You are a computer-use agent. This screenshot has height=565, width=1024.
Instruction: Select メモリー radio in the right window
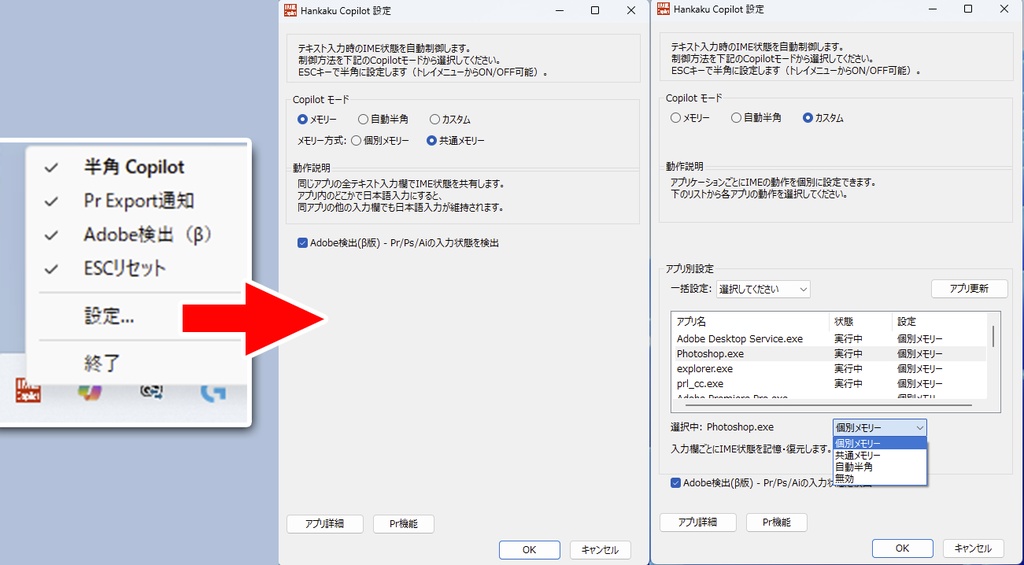[x=690, y=118]
